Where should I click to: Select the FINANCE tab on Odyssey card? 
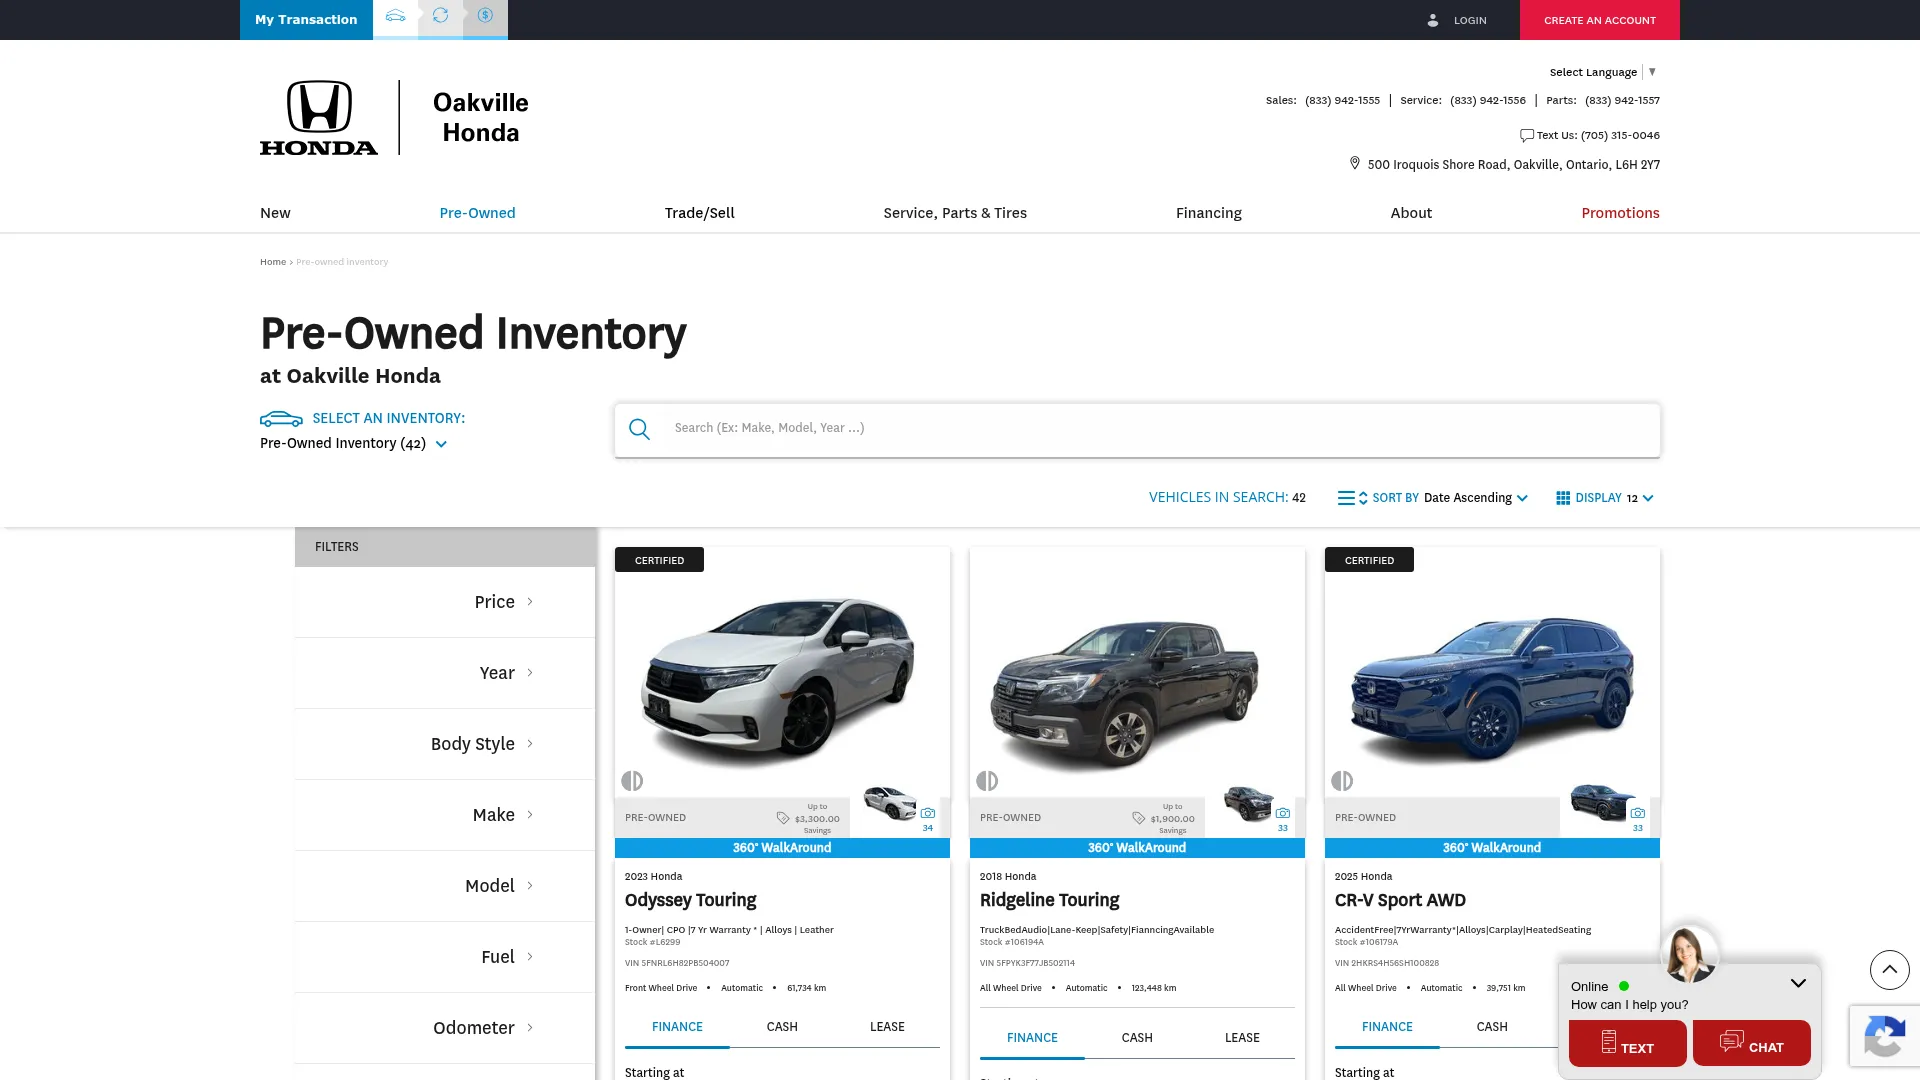point(677,1027)
